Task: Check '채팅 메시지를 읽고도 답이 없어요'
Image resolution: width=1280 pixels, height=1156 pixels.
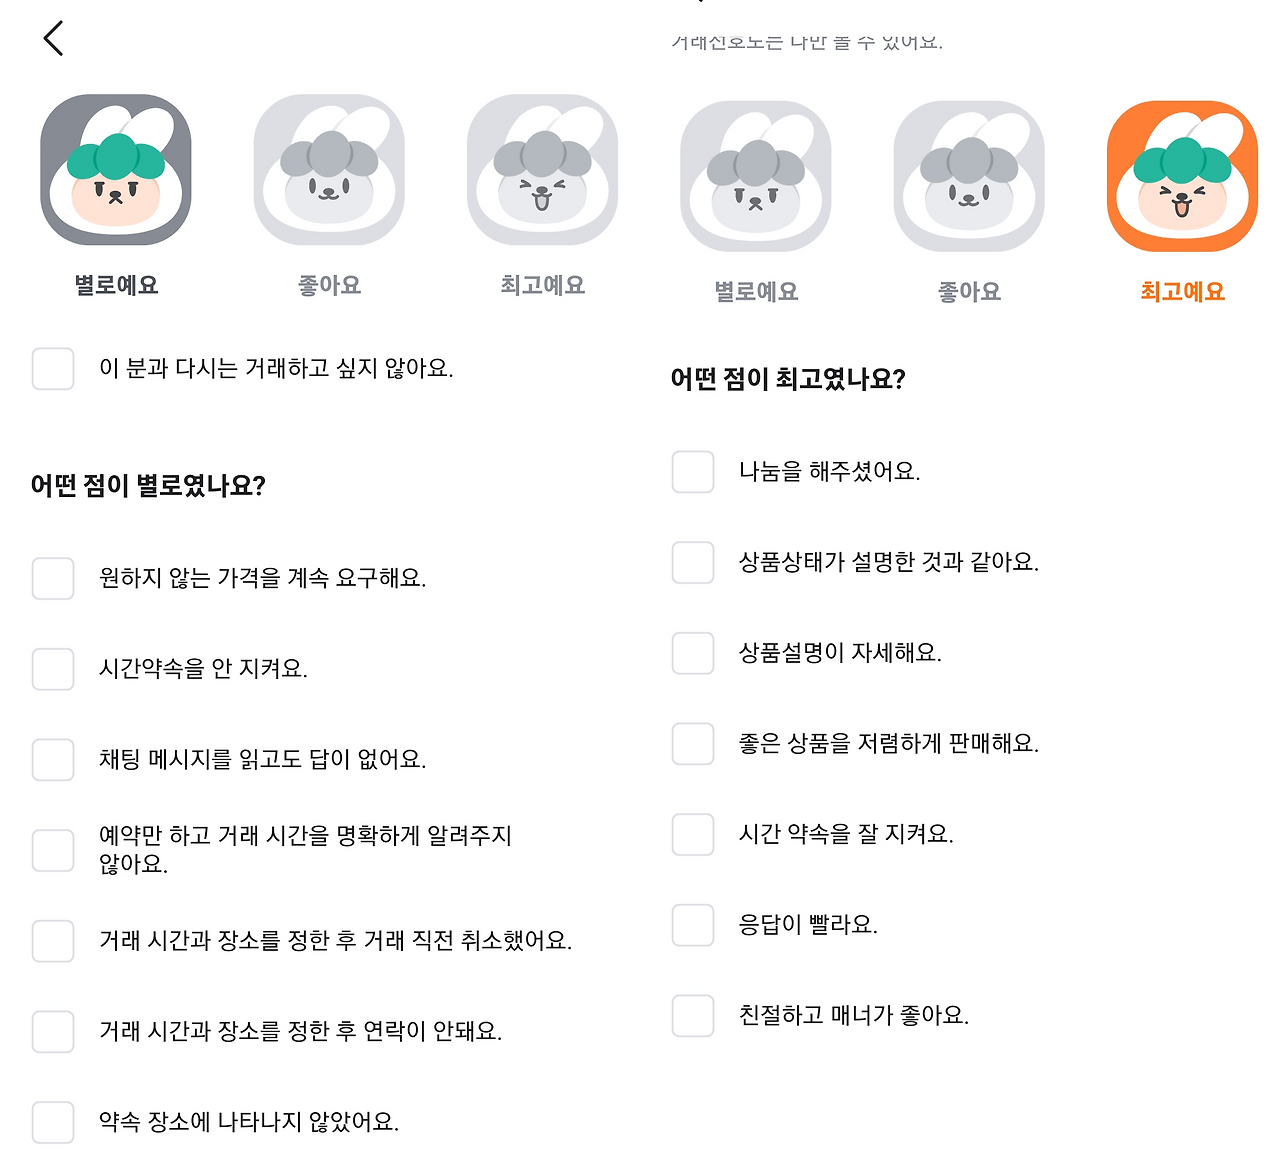Action: point(53,760)
